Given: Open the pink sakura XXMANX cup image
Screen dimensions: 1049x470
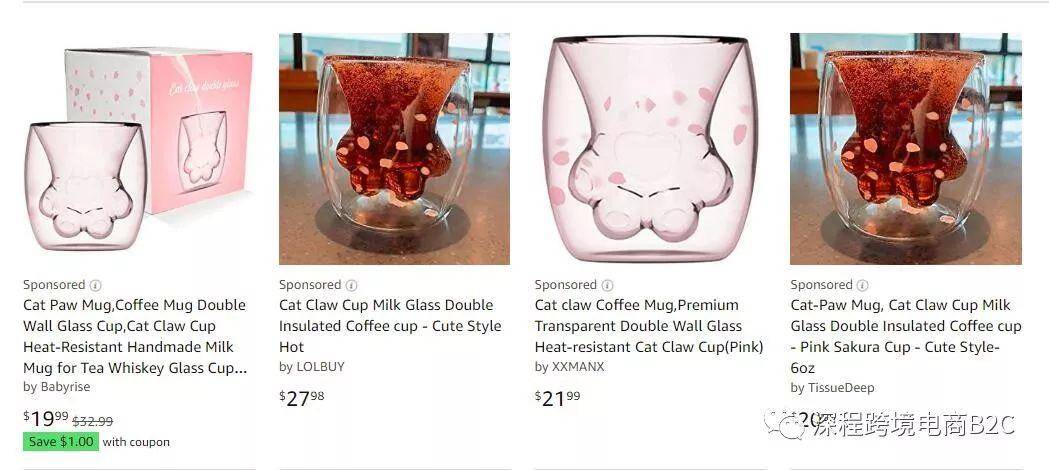Looking at the screenshot, I should coord(650,148).
